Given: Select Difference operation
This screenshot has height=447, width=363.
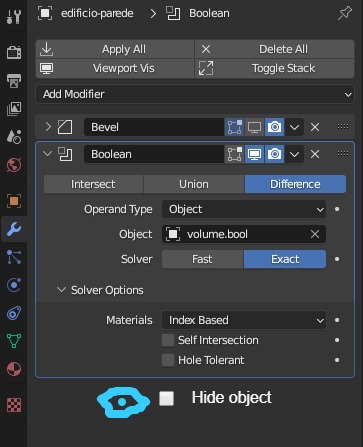Looking at the screenshot, I should [x=295, y=184].
